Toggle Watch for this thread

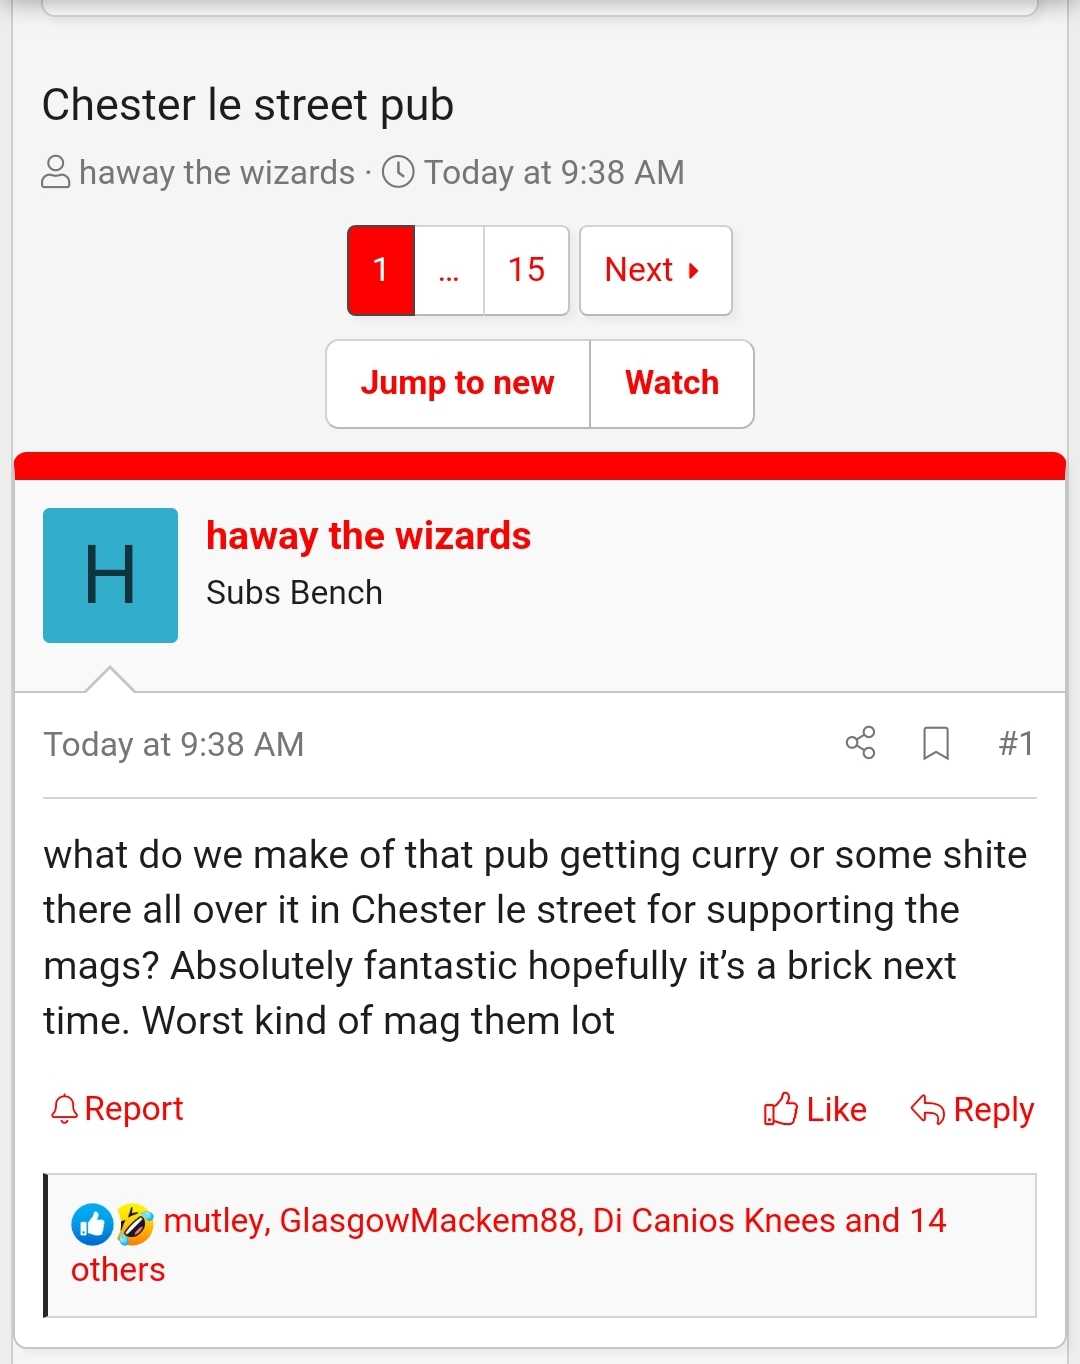click(672, 383)
